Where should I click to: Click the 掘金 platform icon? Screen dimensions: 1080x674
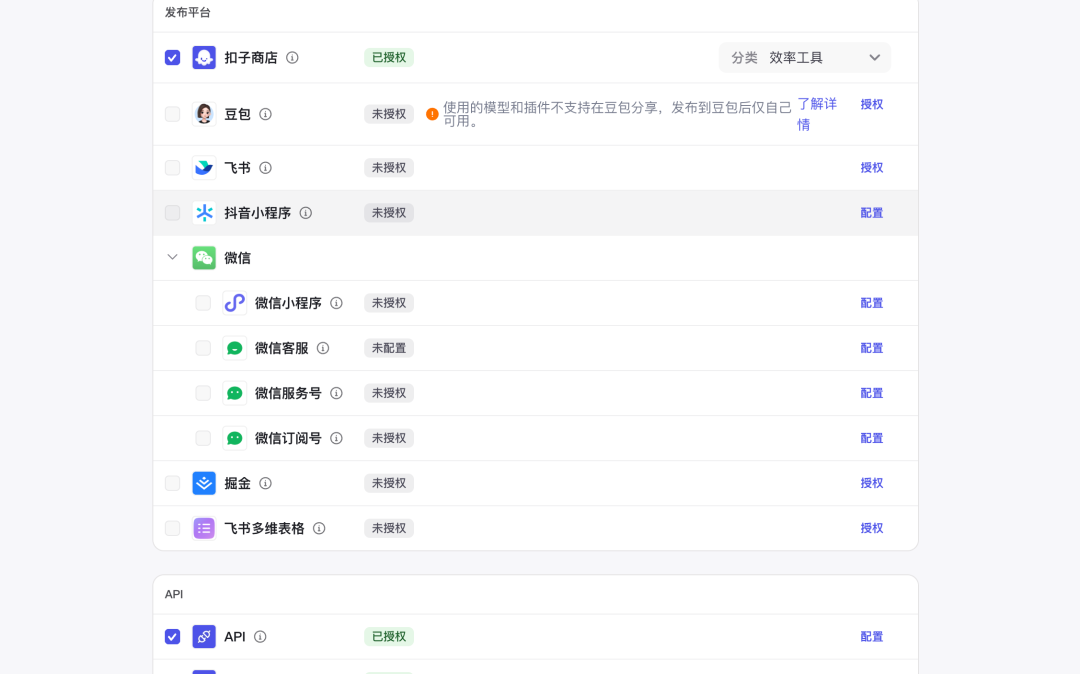(x=204, y=482)
